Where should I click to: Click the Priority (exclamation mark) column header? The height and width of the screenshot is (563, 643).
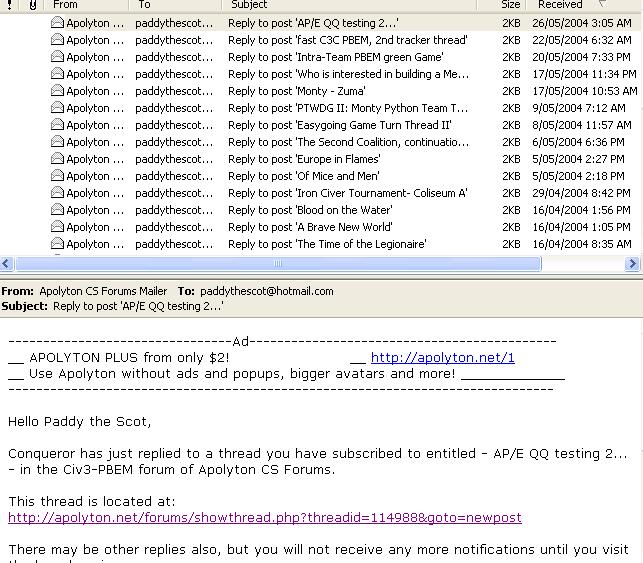pos(9,5)
